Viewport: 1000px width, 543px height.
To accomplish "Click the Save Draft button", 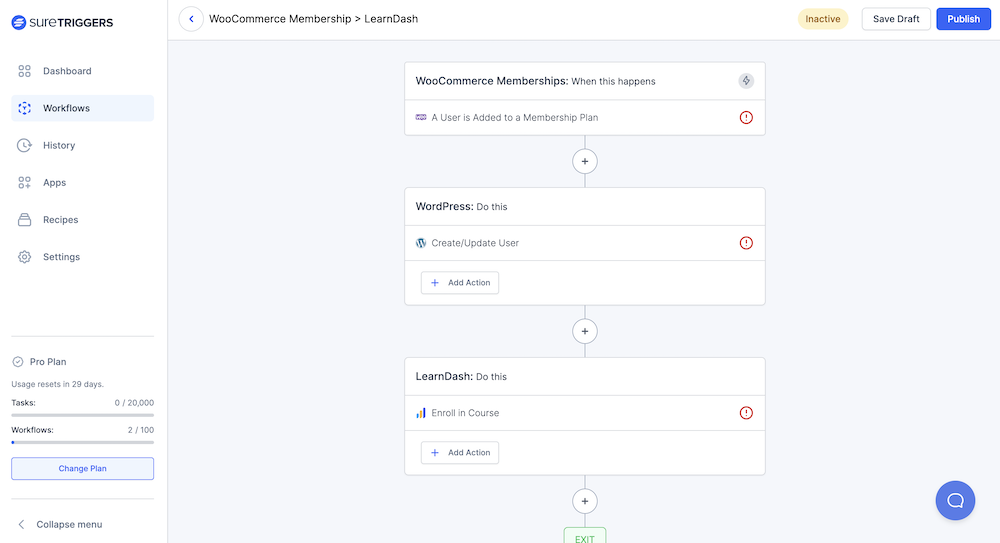I will tap(896, 19).
